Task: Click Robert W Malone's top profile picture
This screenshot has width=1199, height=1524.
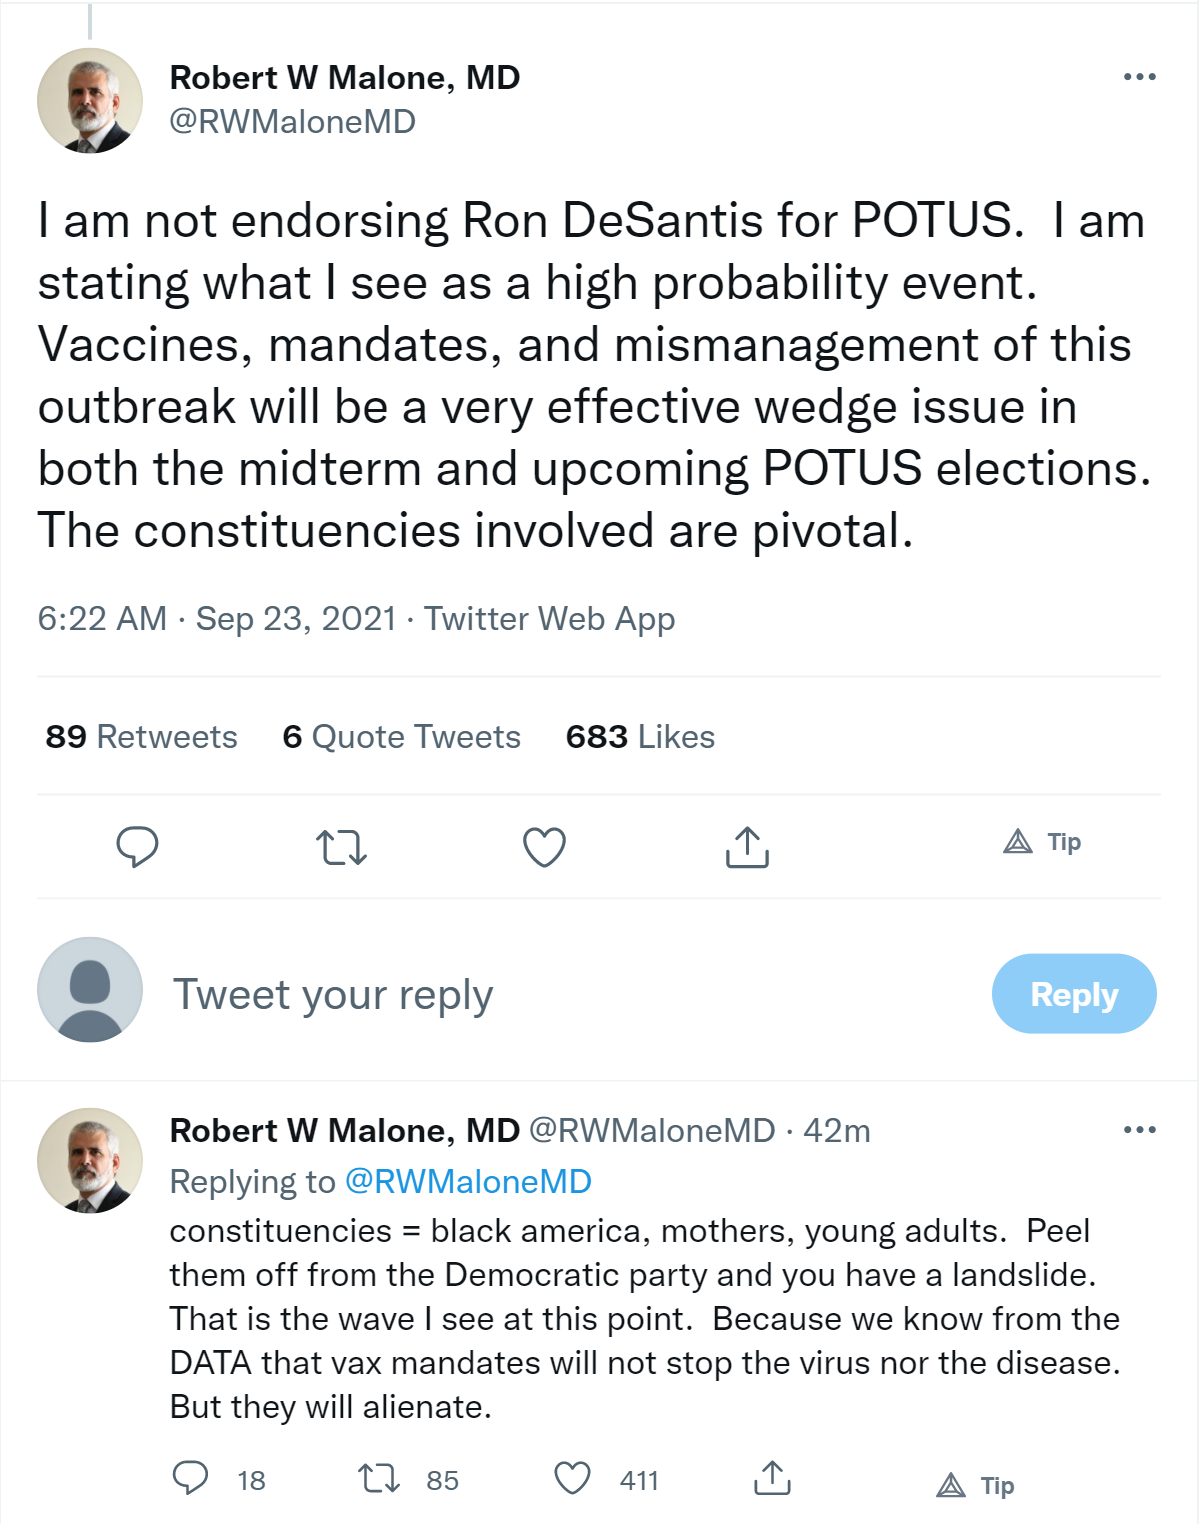Action: 90,100
